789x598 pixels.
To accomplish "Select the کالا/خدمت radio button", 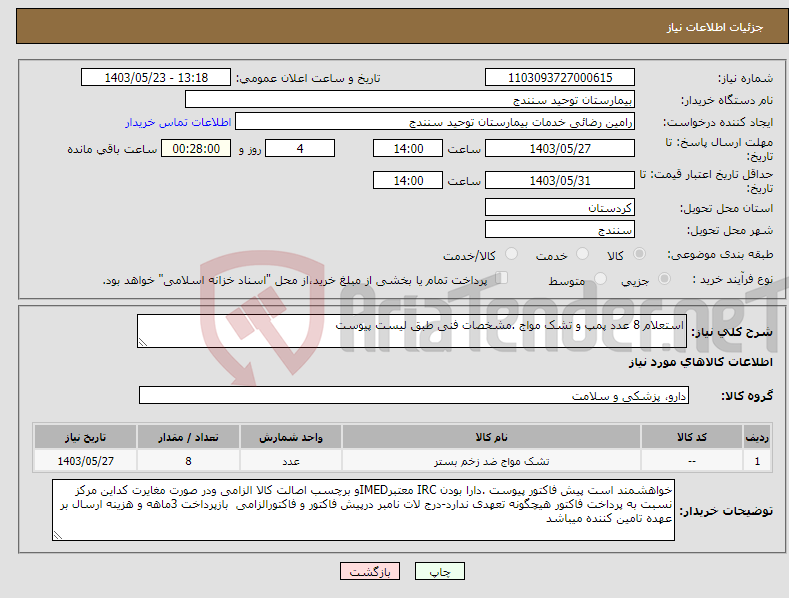I will pyautogui.click(x=511, y=254).
